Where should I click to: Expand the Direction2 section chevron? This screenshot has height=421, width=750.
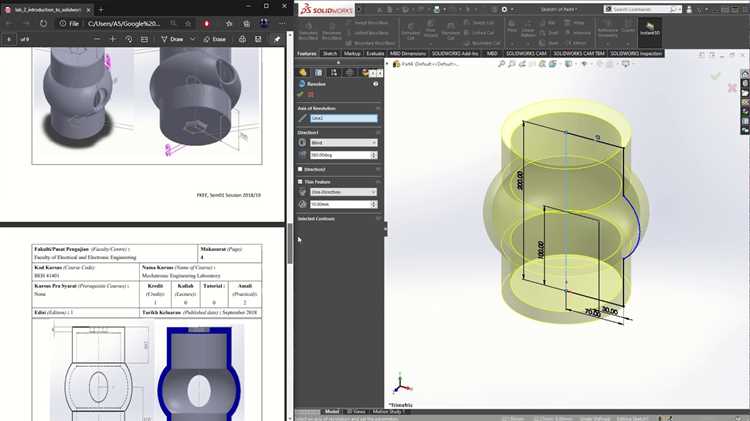click(378, 169)
